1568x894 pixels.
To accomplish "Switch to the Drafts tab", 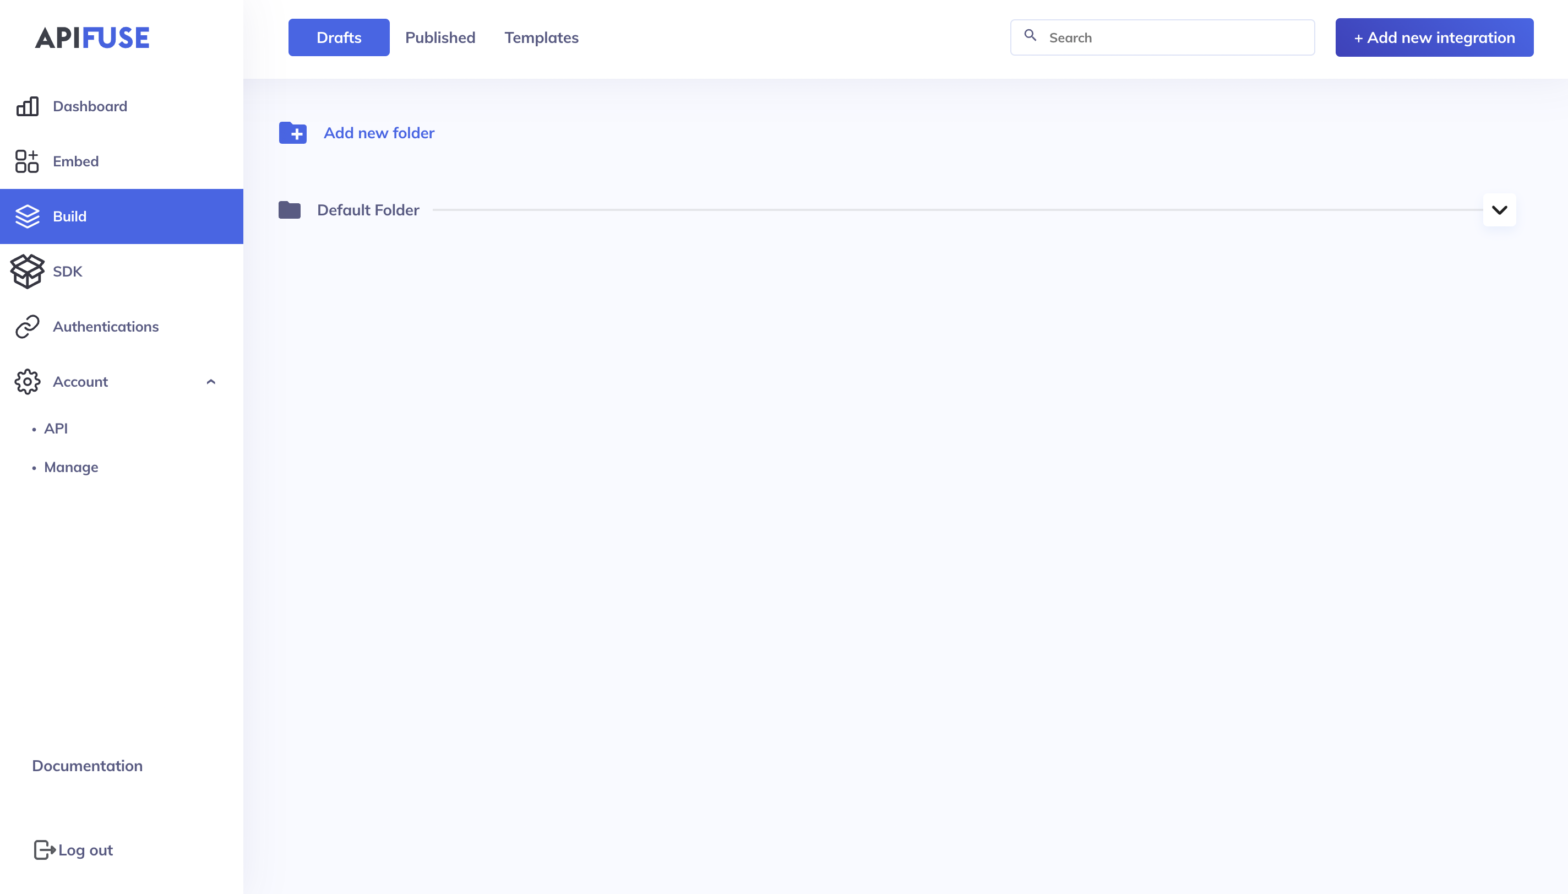I will point(339,37).
